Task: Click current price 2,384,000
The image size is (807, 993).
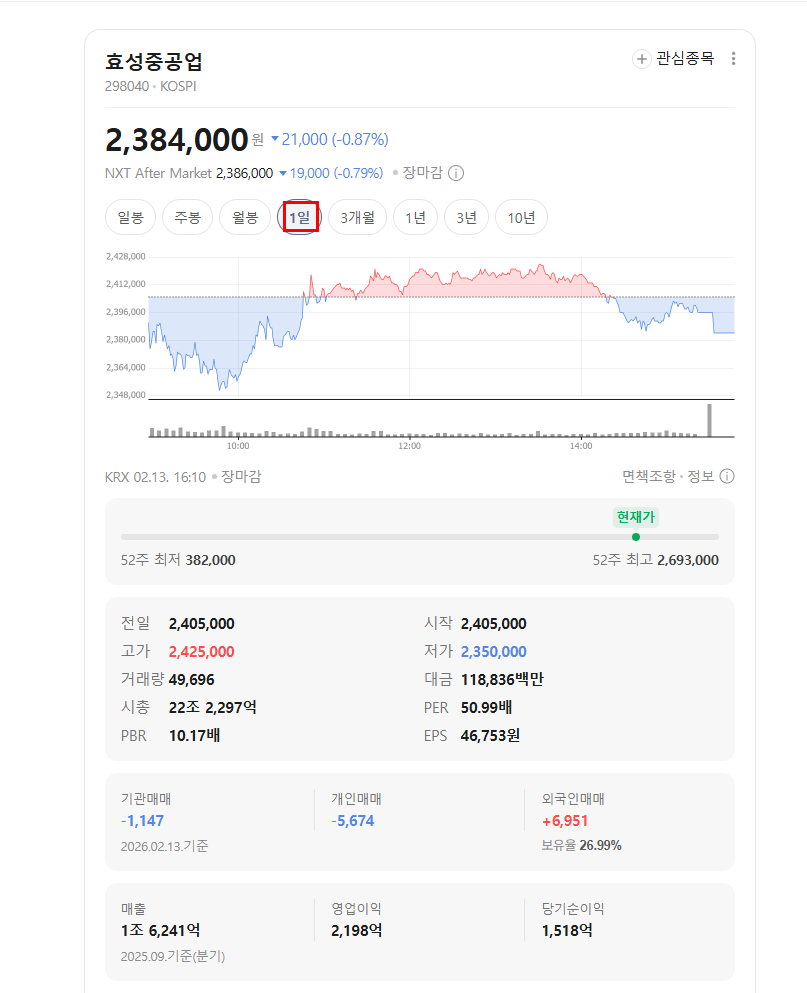Action: (x=177, y=140)
